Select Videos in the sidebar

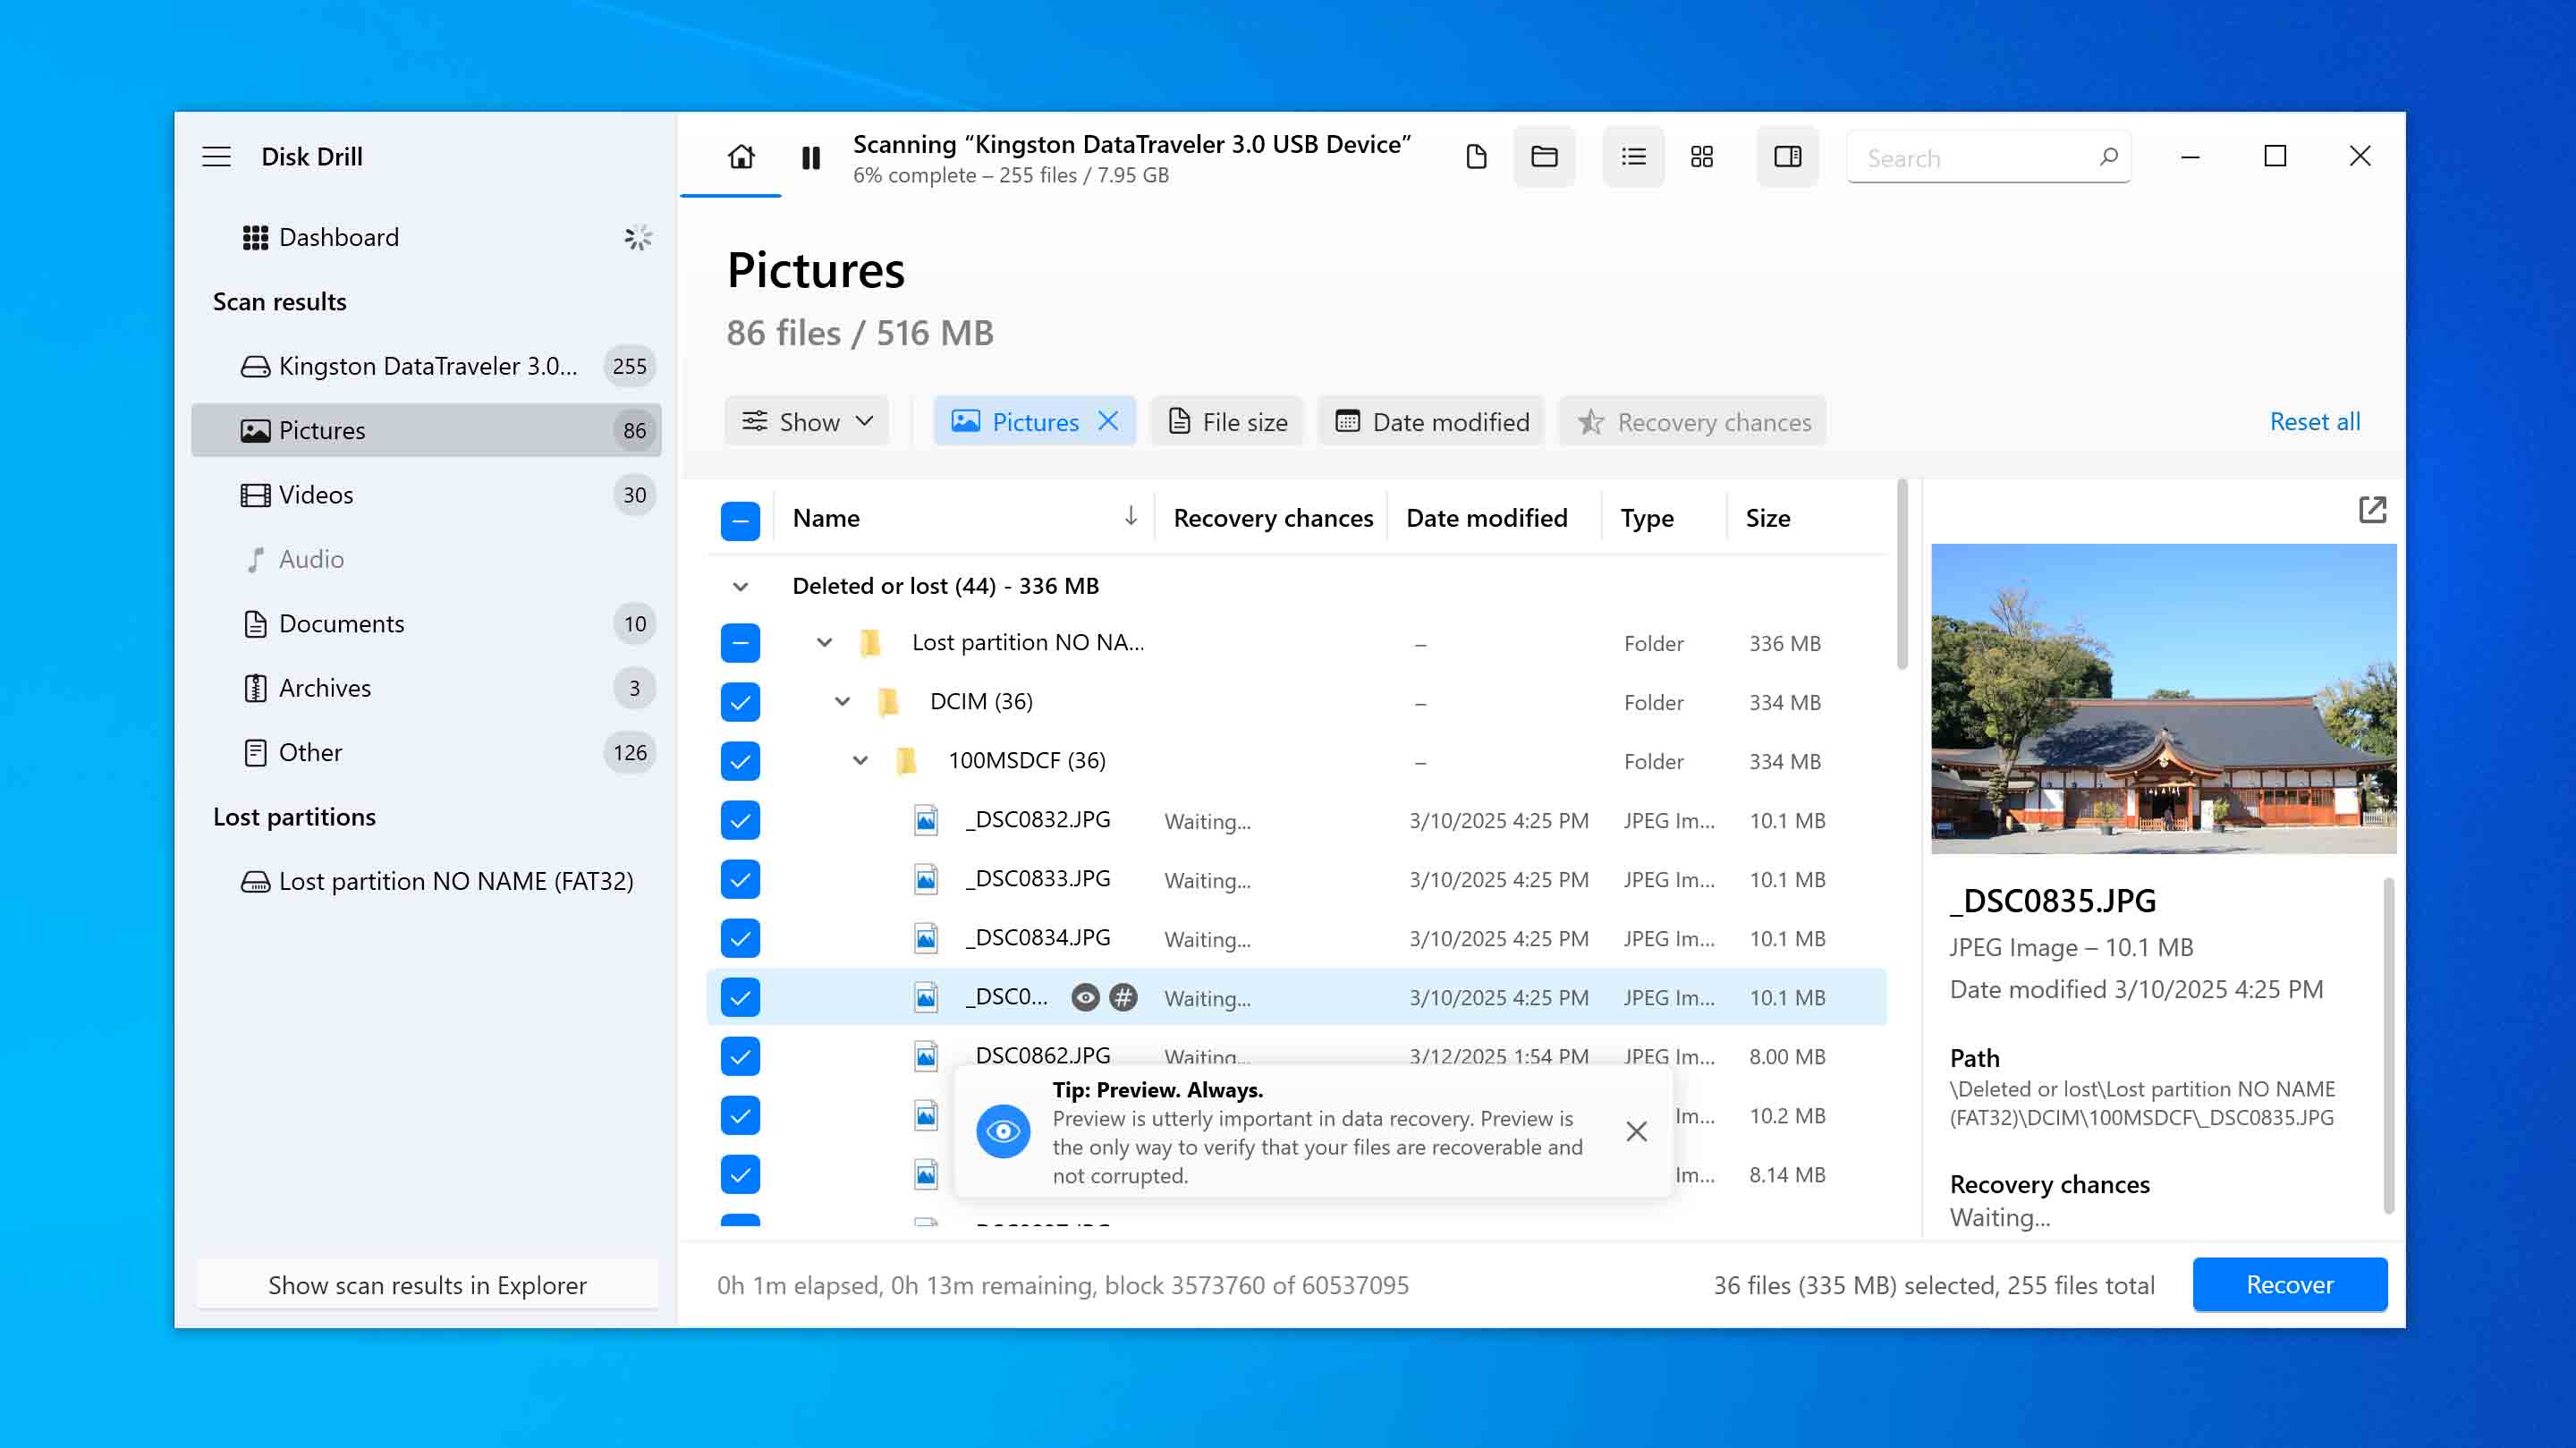pyautogui.click(x=316, y=494)
